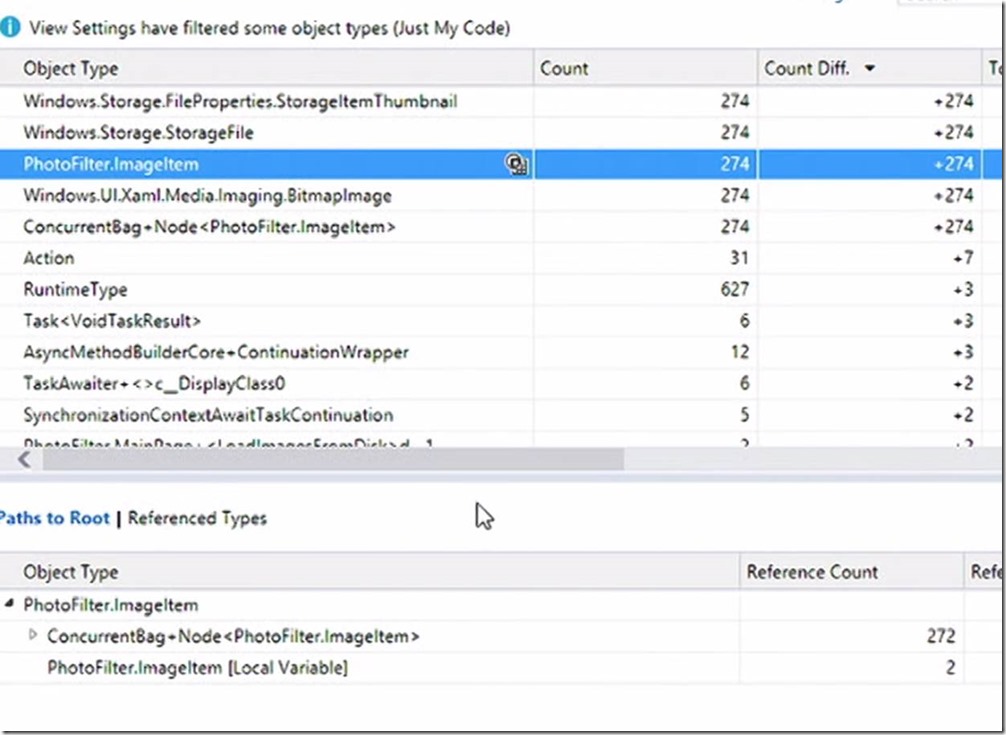Click the reference count 272 value
Viewport: 1006px width, 735px height.
point(941,636)
